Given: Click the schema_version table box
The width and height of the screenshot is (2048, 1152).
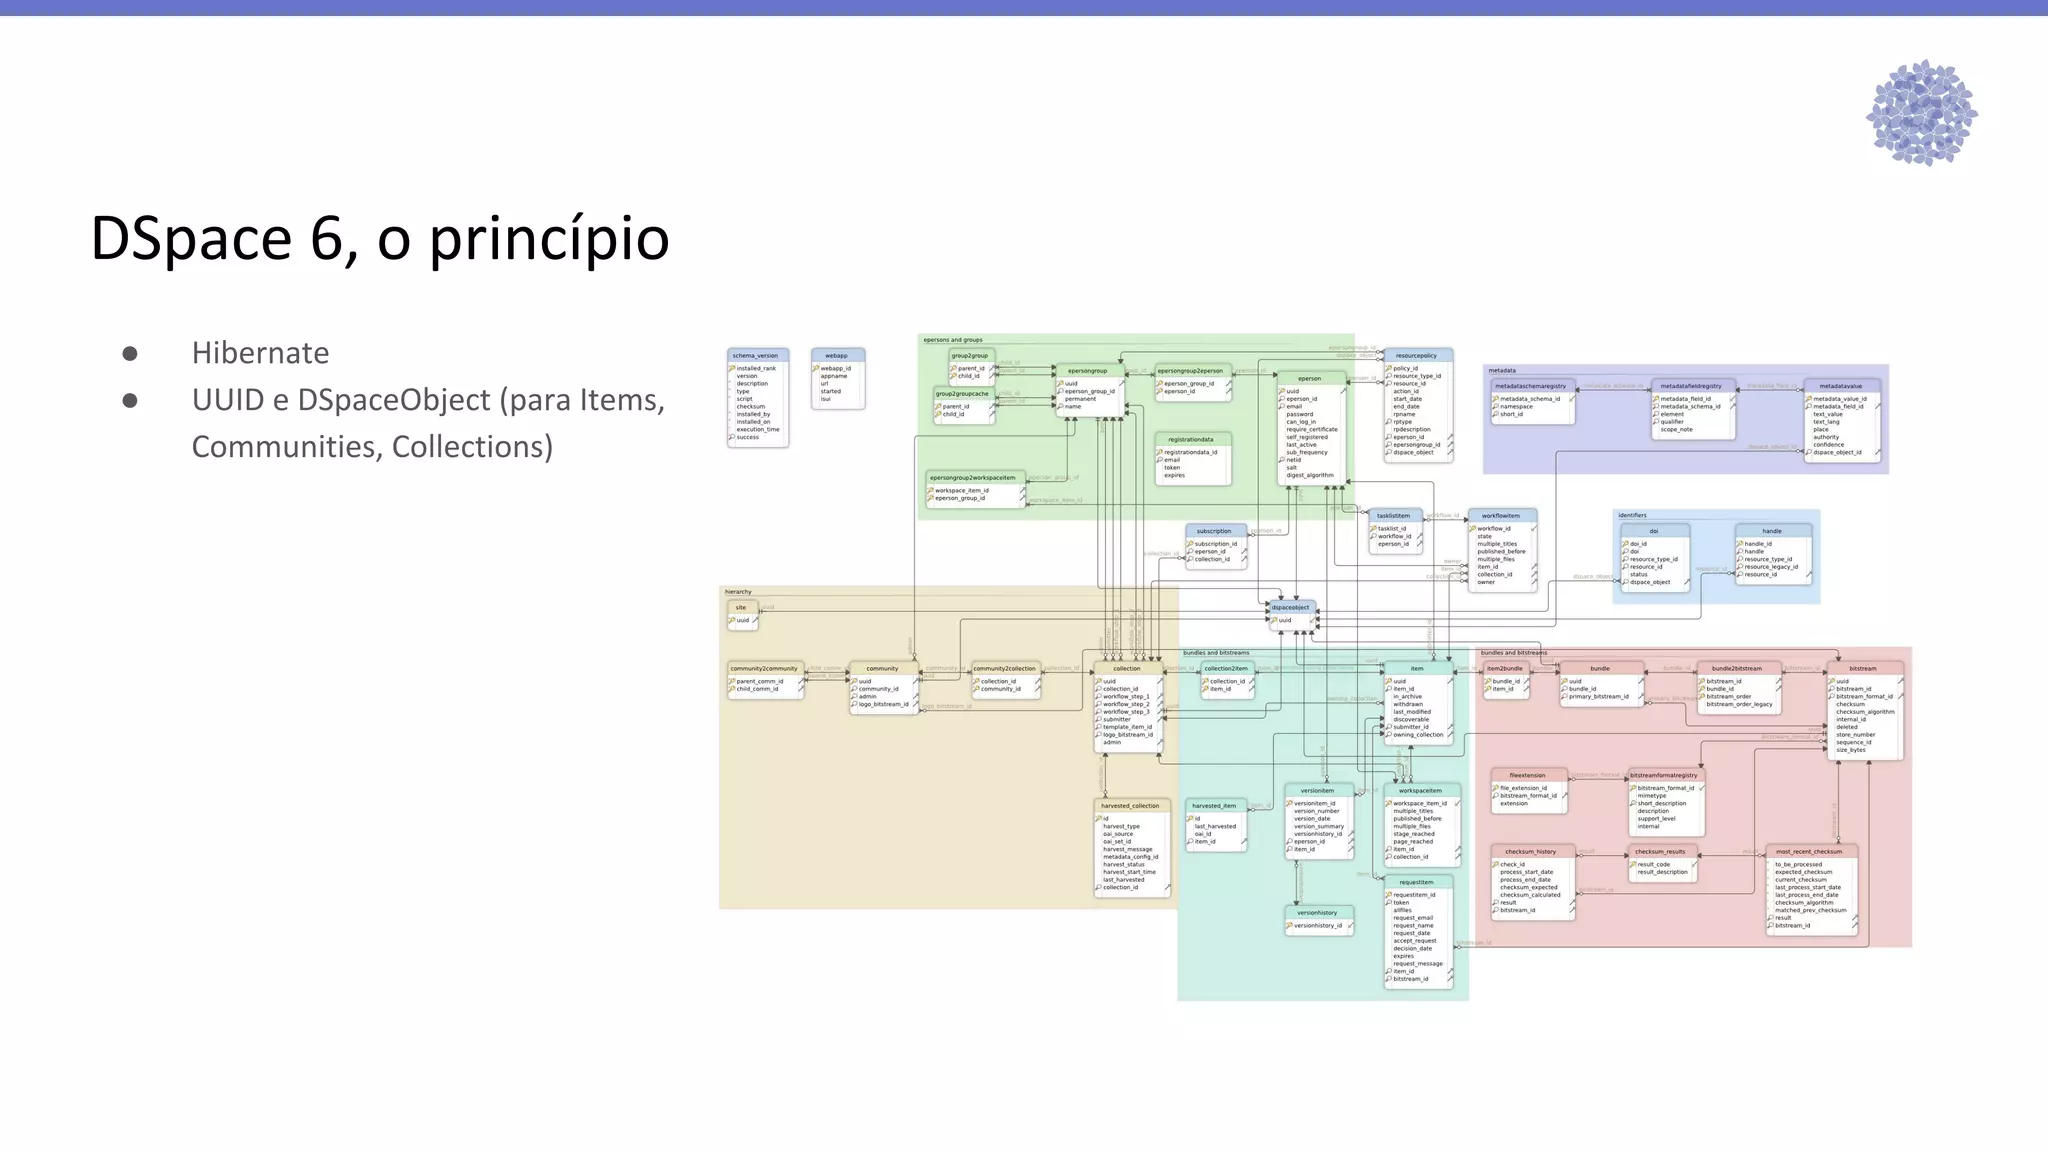Looking at the screenshot, I should [757, 397].
